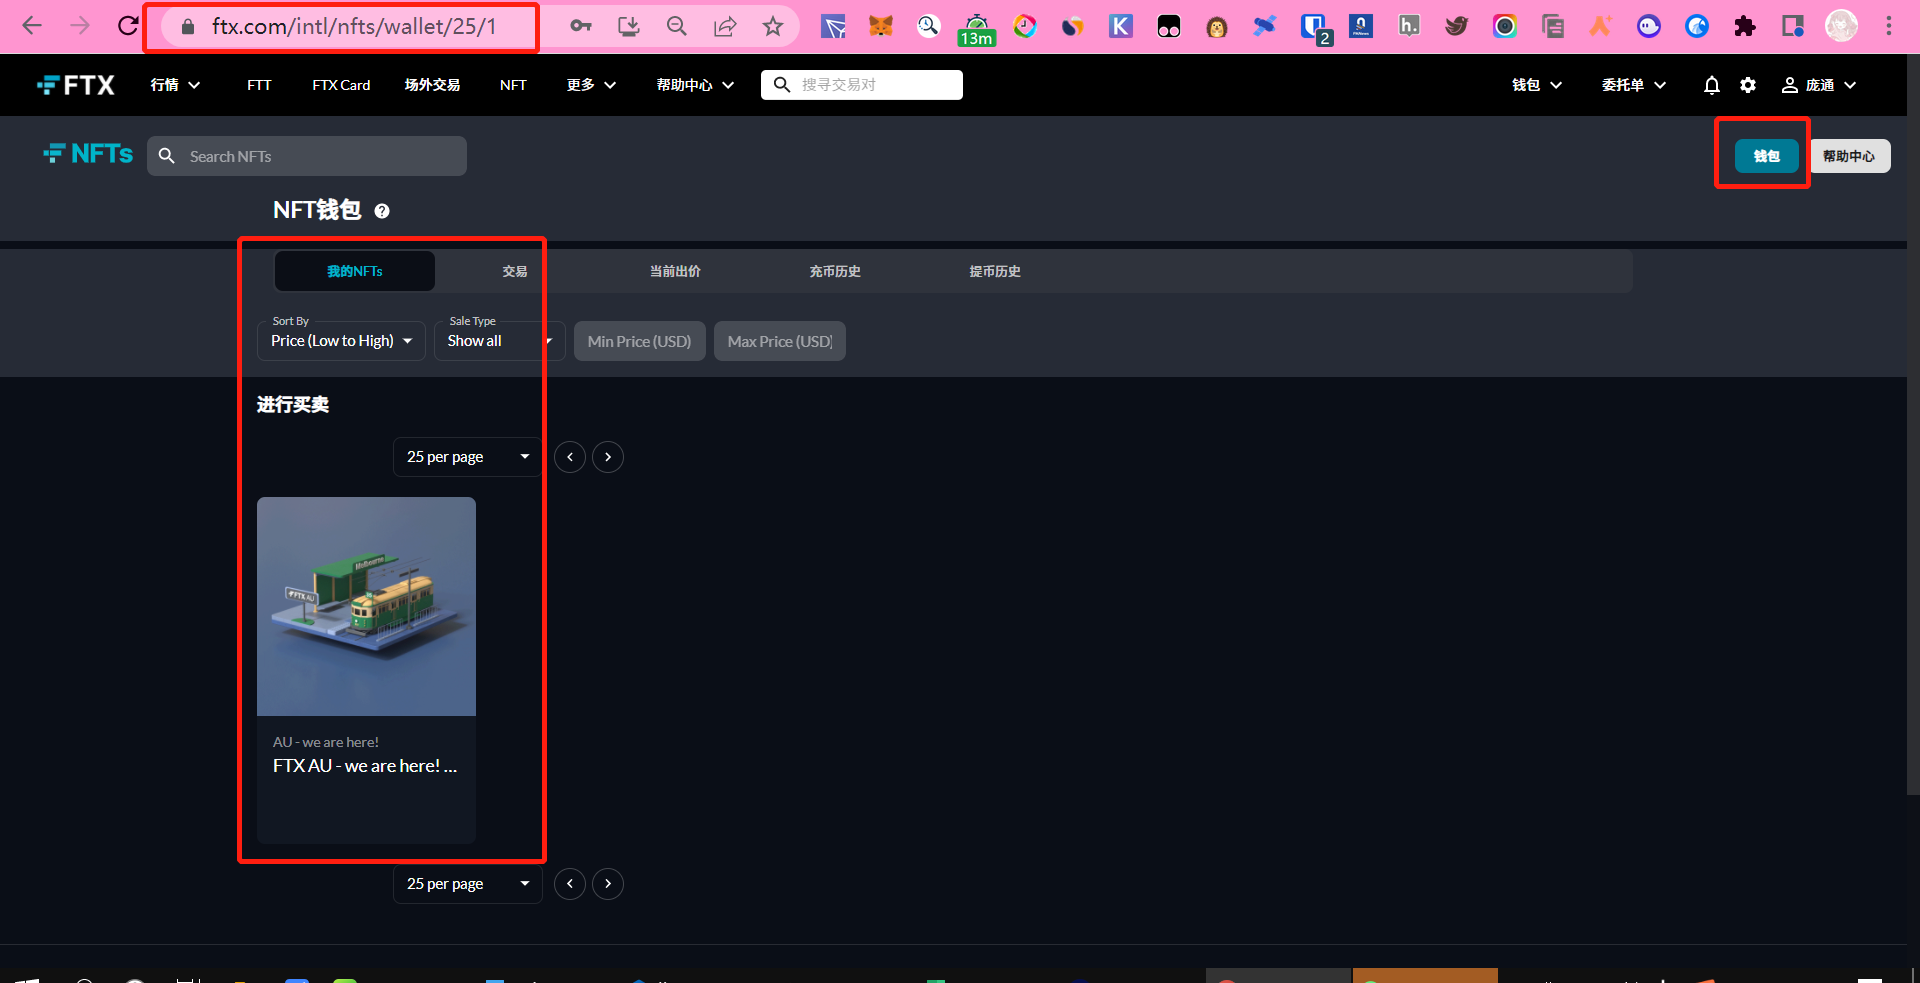Open the lower 25 per page dropdown
This screenshot has height=983, width=1920.
[x=467, y=884]
